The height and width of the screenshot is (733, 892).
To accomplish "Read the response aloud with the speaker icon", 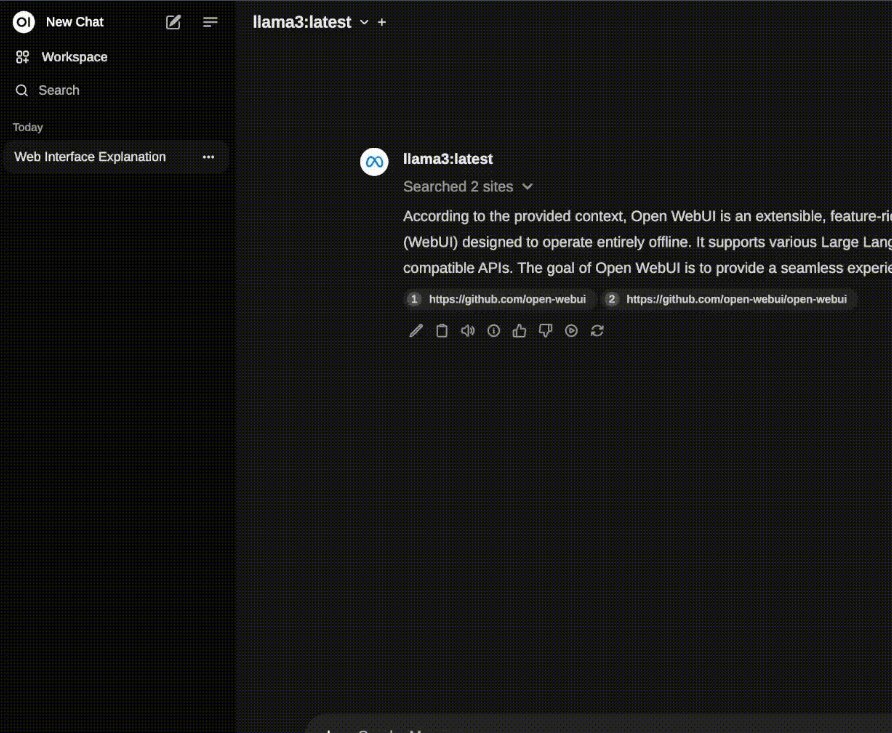I will point(468,331).
